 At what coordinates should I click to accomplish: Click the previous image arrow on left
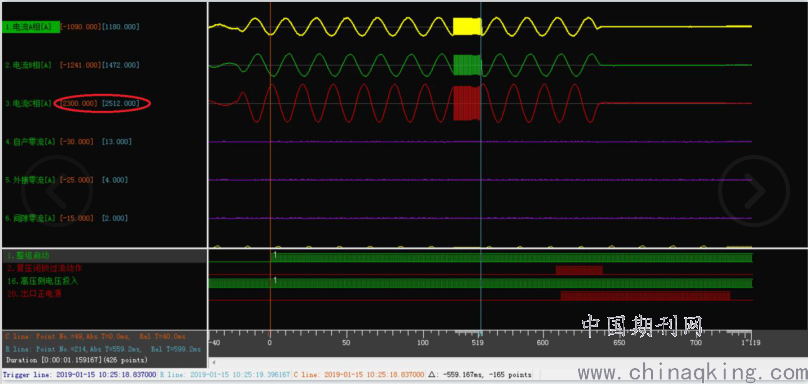click(x=57, y=191)
